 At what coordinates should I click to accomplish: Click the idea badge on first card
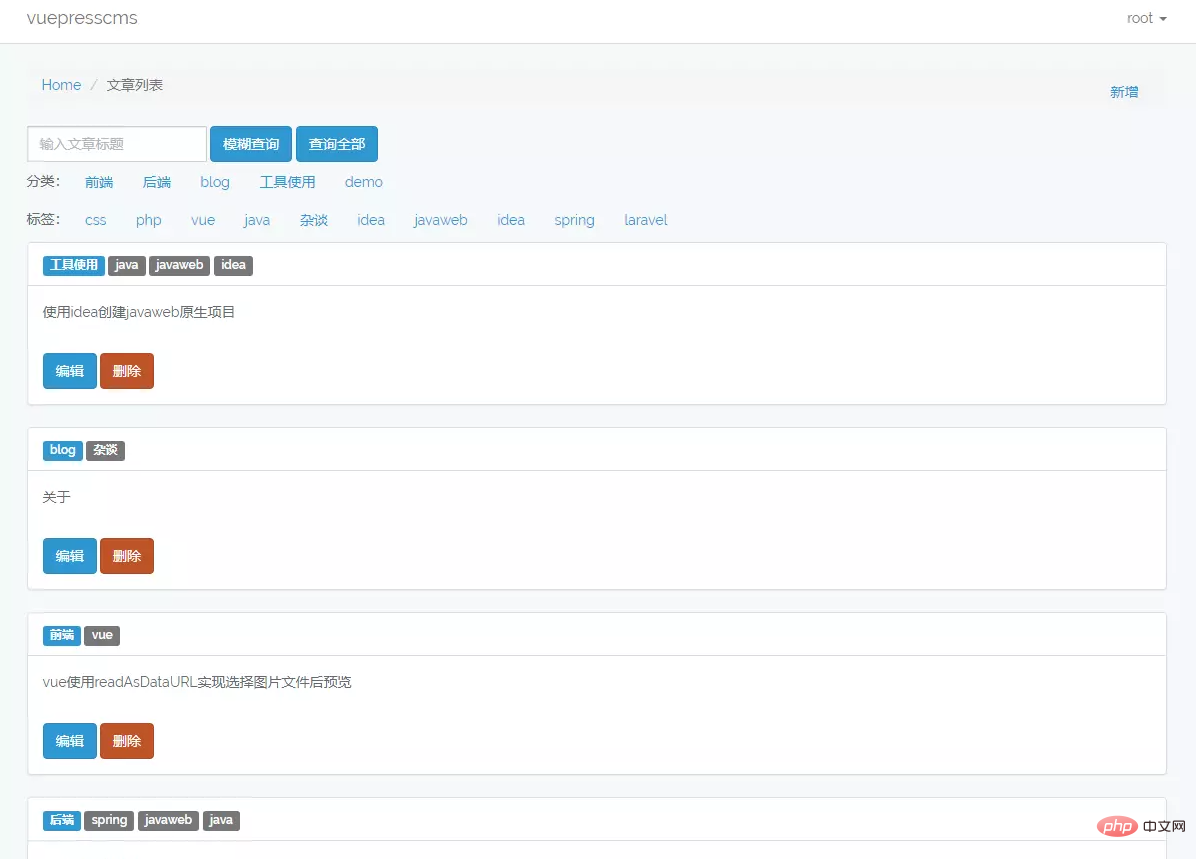(233, 265)
